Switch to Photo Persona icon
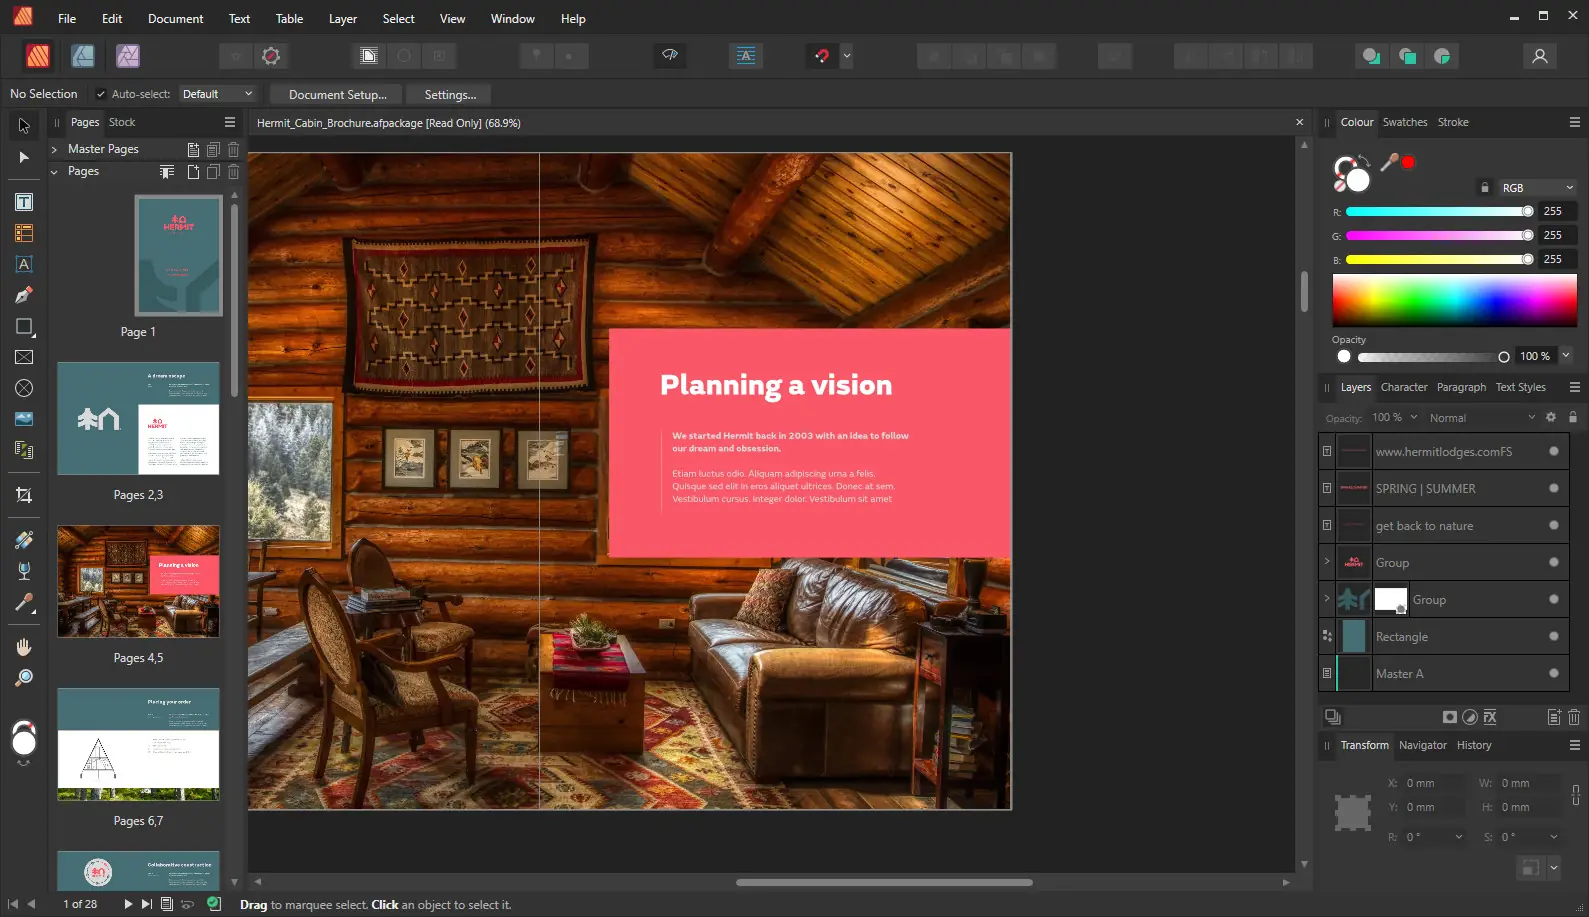 (x=128, y=56)
